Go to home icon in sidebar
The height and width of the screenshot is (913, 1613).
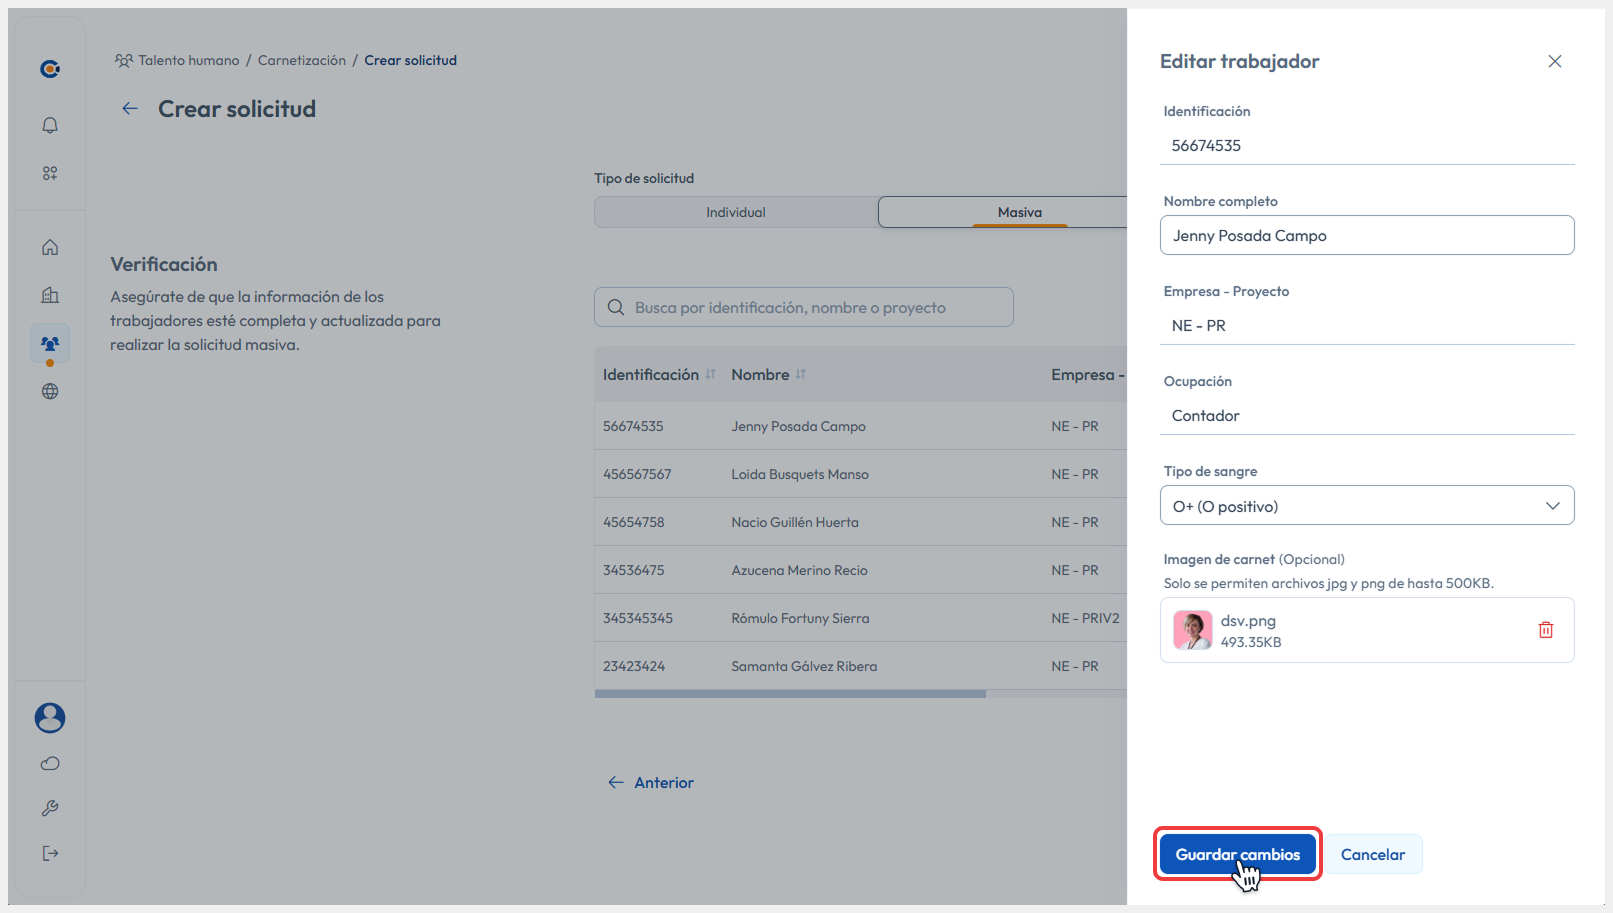[50, 247]
